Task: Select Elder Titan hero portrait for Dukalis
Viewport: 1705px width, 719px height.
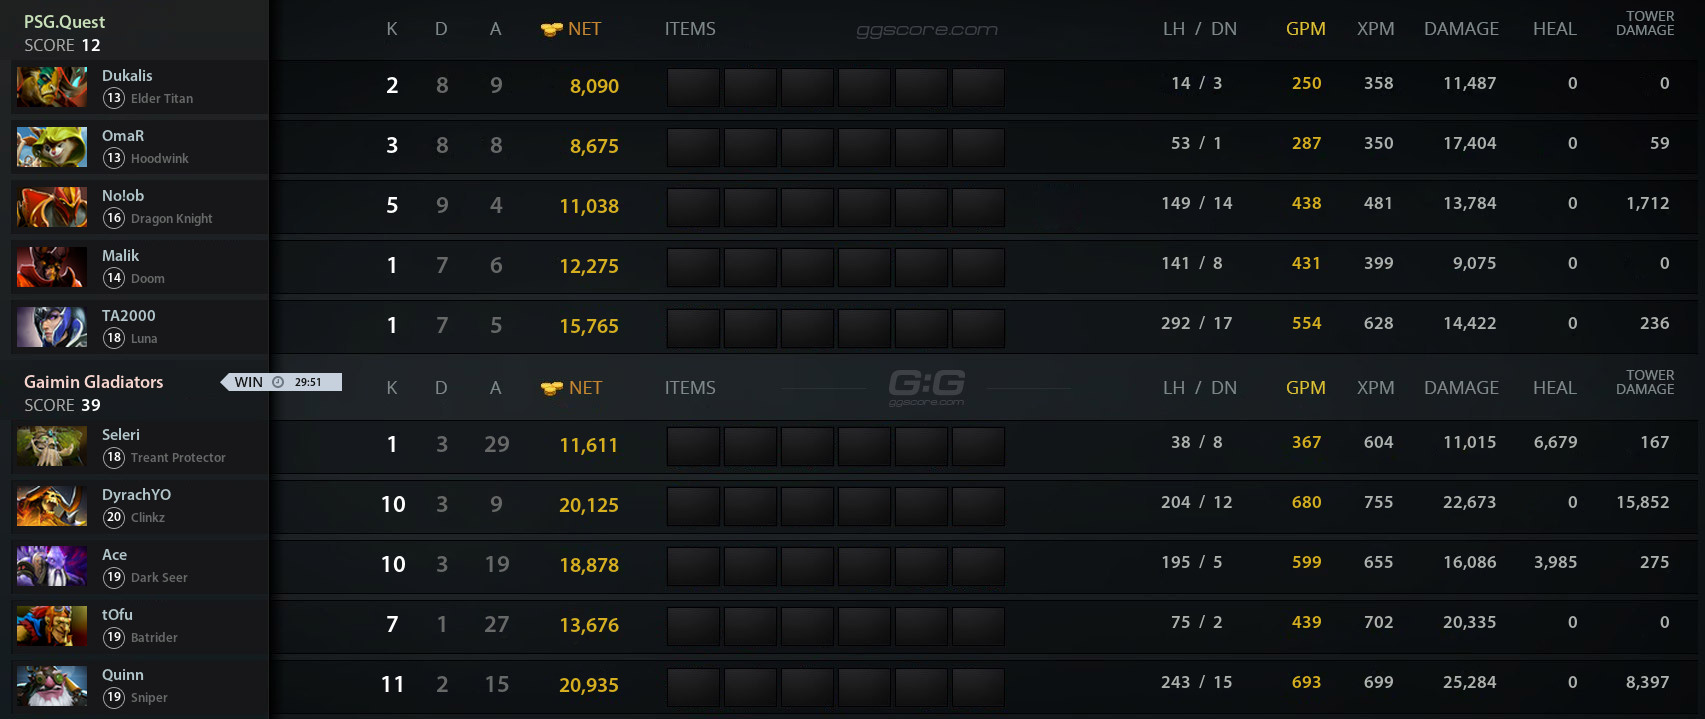Action: click(51, 87)
